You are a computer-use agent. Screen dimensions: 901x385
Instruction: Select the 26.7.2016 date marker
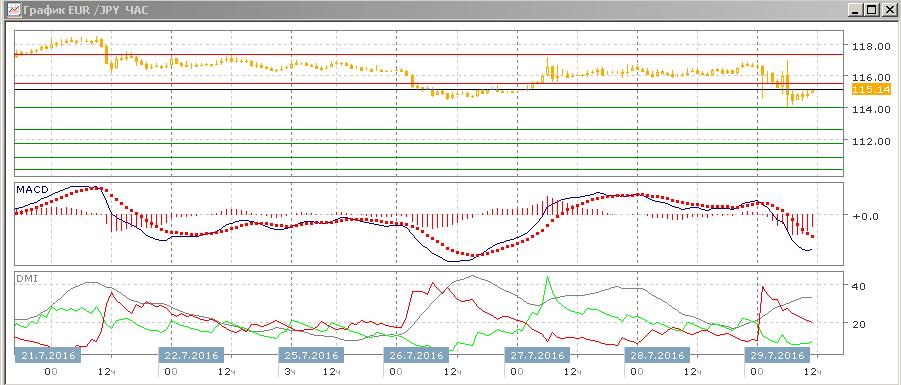(x=416, y=355)
